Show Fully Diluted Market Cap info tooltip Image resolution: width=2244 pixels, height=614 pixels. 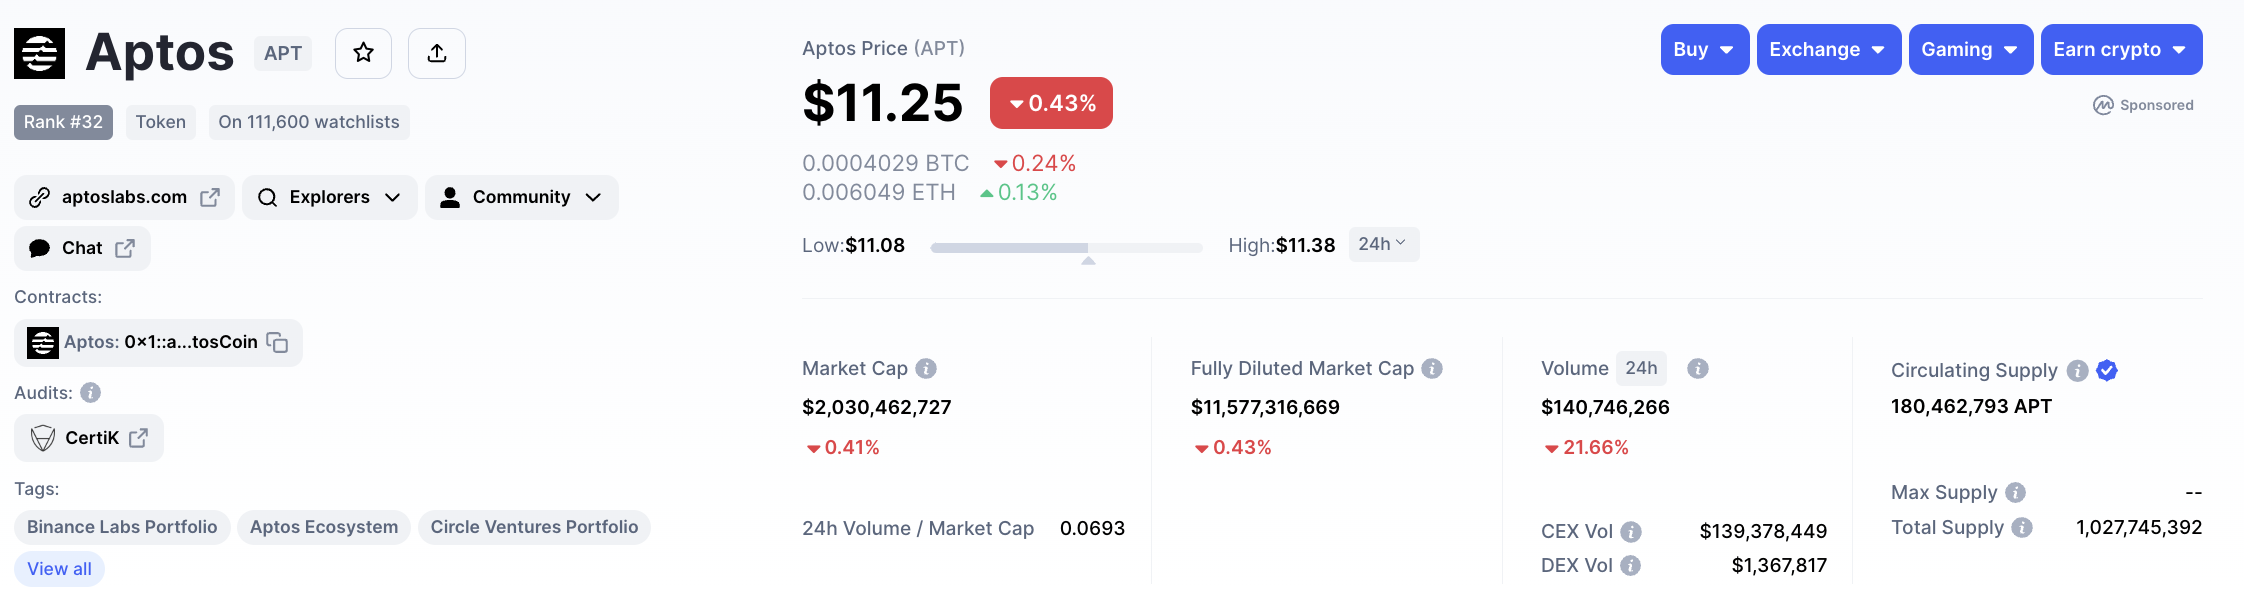point(1432,369)
